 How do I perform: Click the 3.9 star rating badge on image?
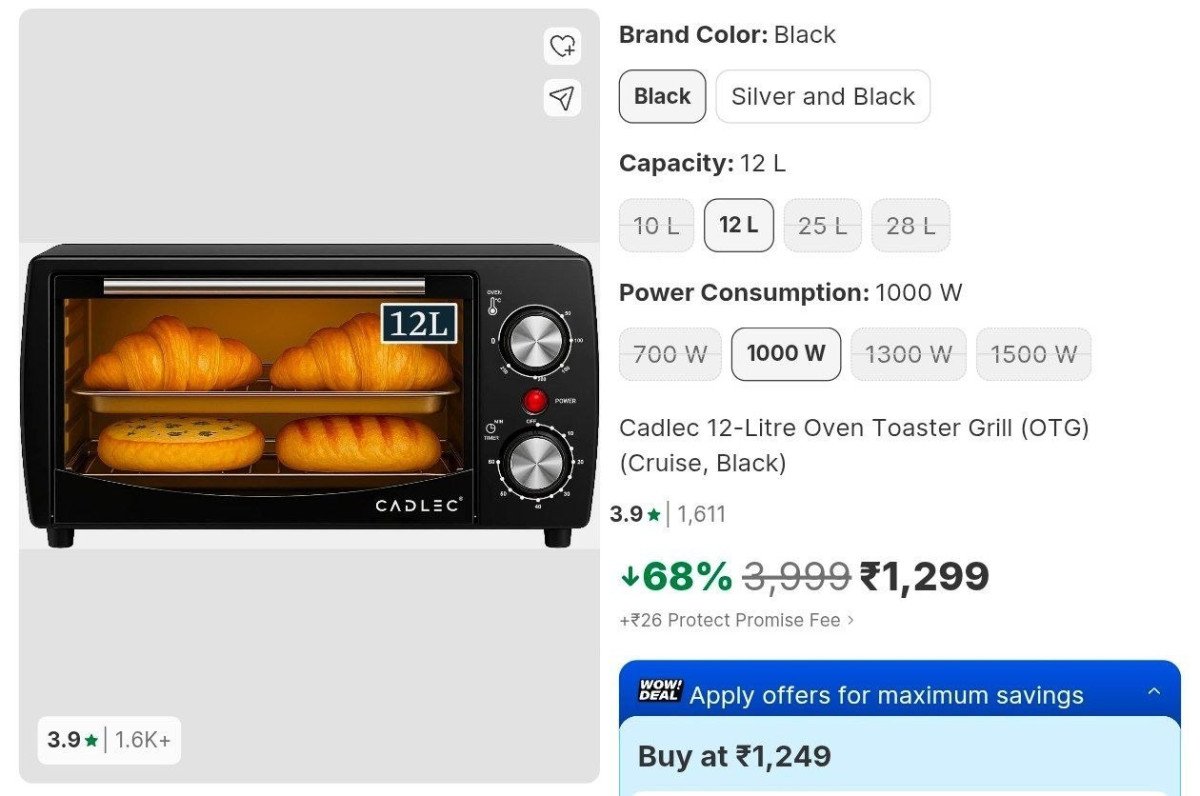tap(109, 740)
